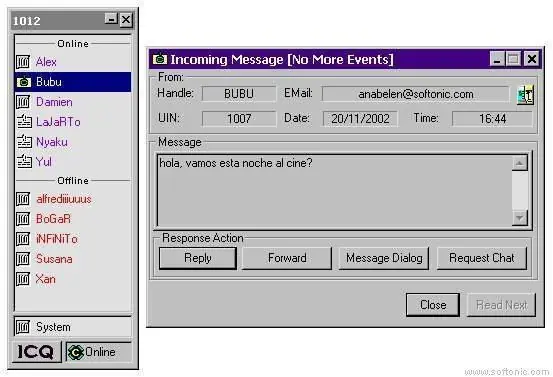Close the 1012 contact list window
This screenshot has height=377, width=553.
(126, 19)
